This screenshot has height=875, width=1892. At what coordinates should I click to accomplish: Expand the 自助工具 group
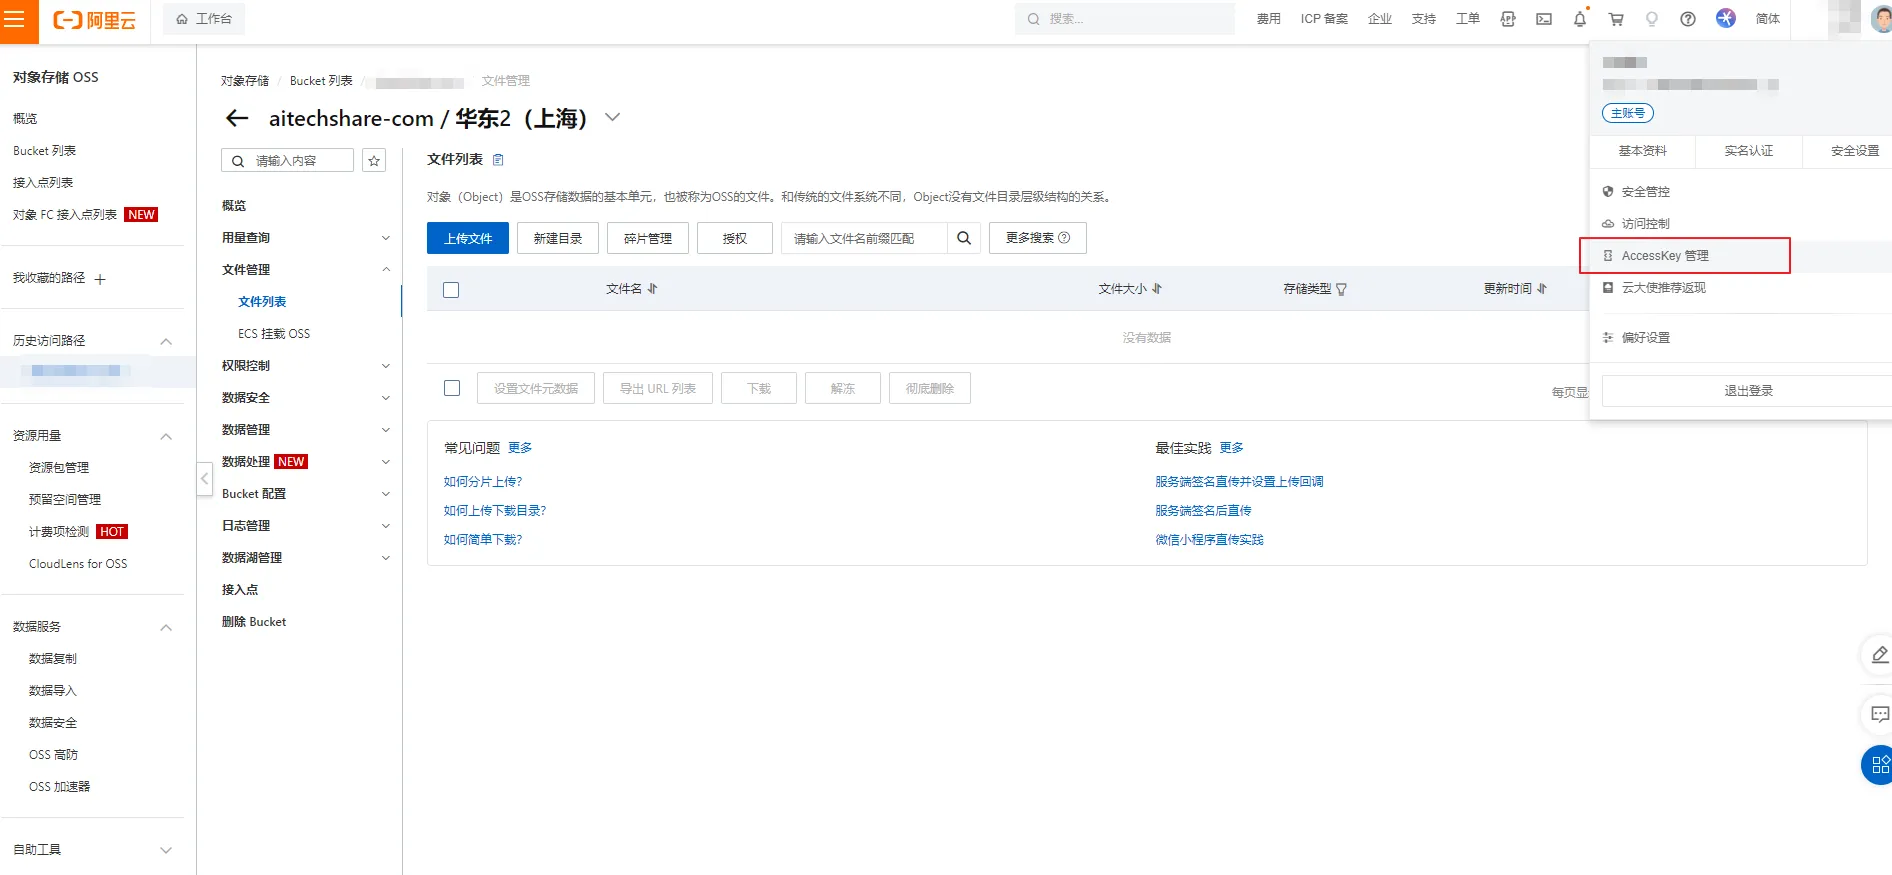coord(166,850)
